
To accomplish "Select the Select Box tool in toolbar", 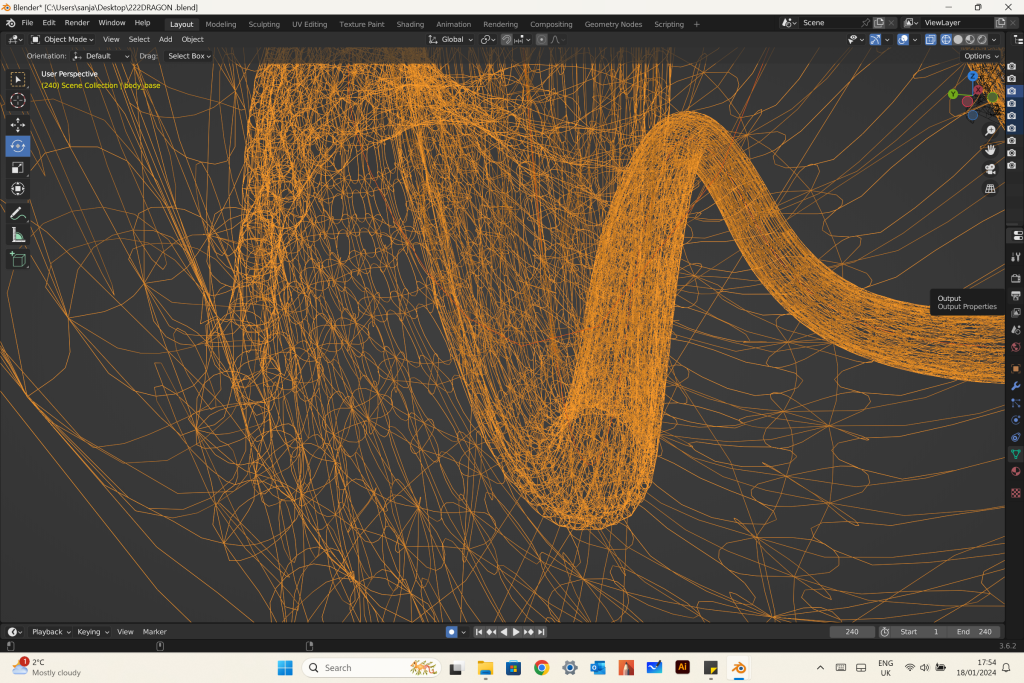I will pos(18,80).
